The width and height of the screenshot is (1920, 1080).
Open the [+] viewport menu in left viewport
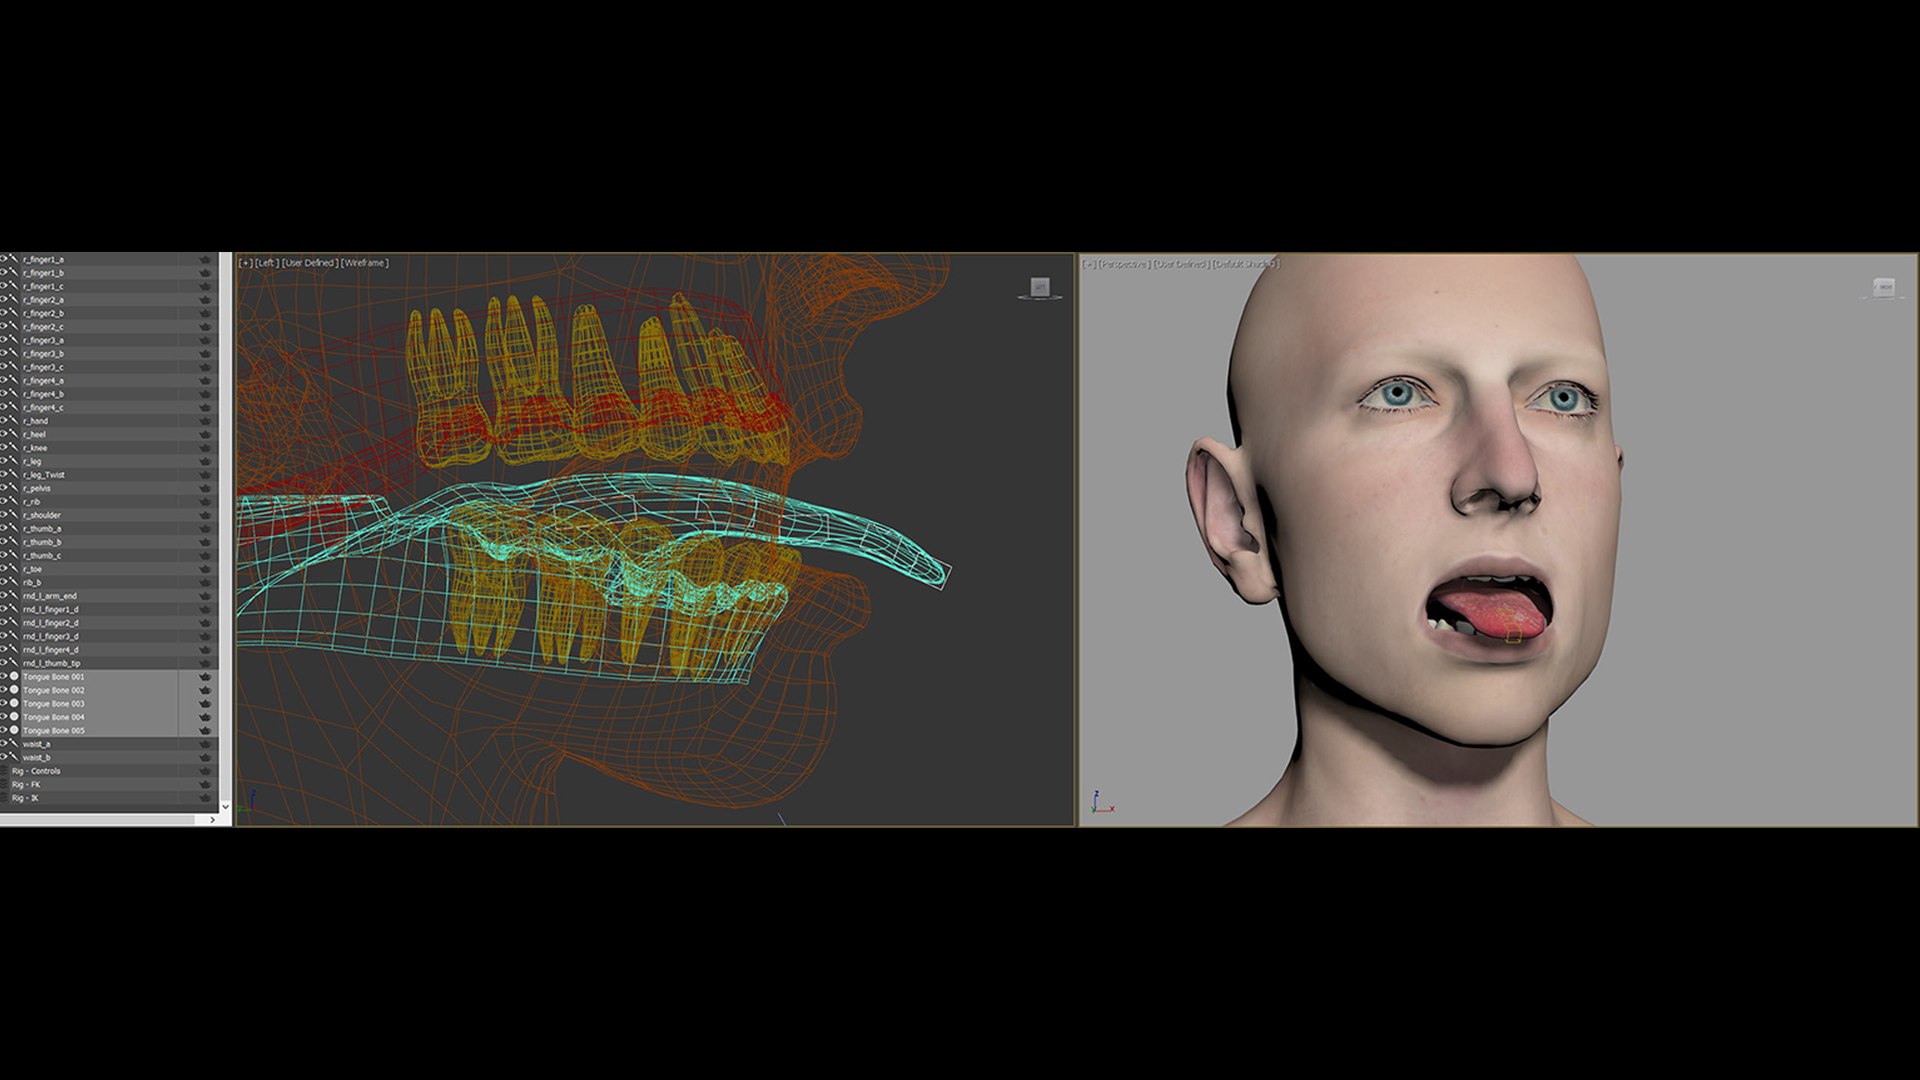coord(245,263)
